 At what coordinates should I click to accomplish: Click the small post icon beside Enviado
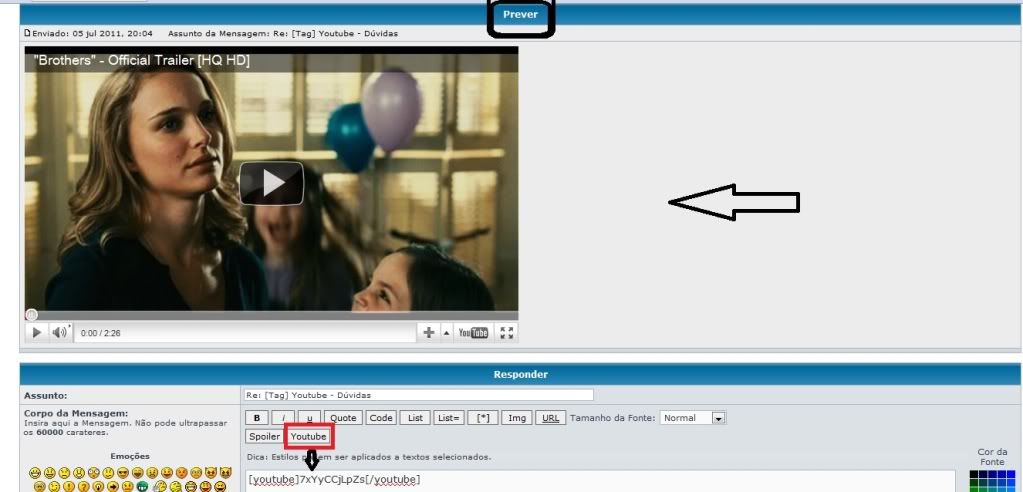point(27,33)
